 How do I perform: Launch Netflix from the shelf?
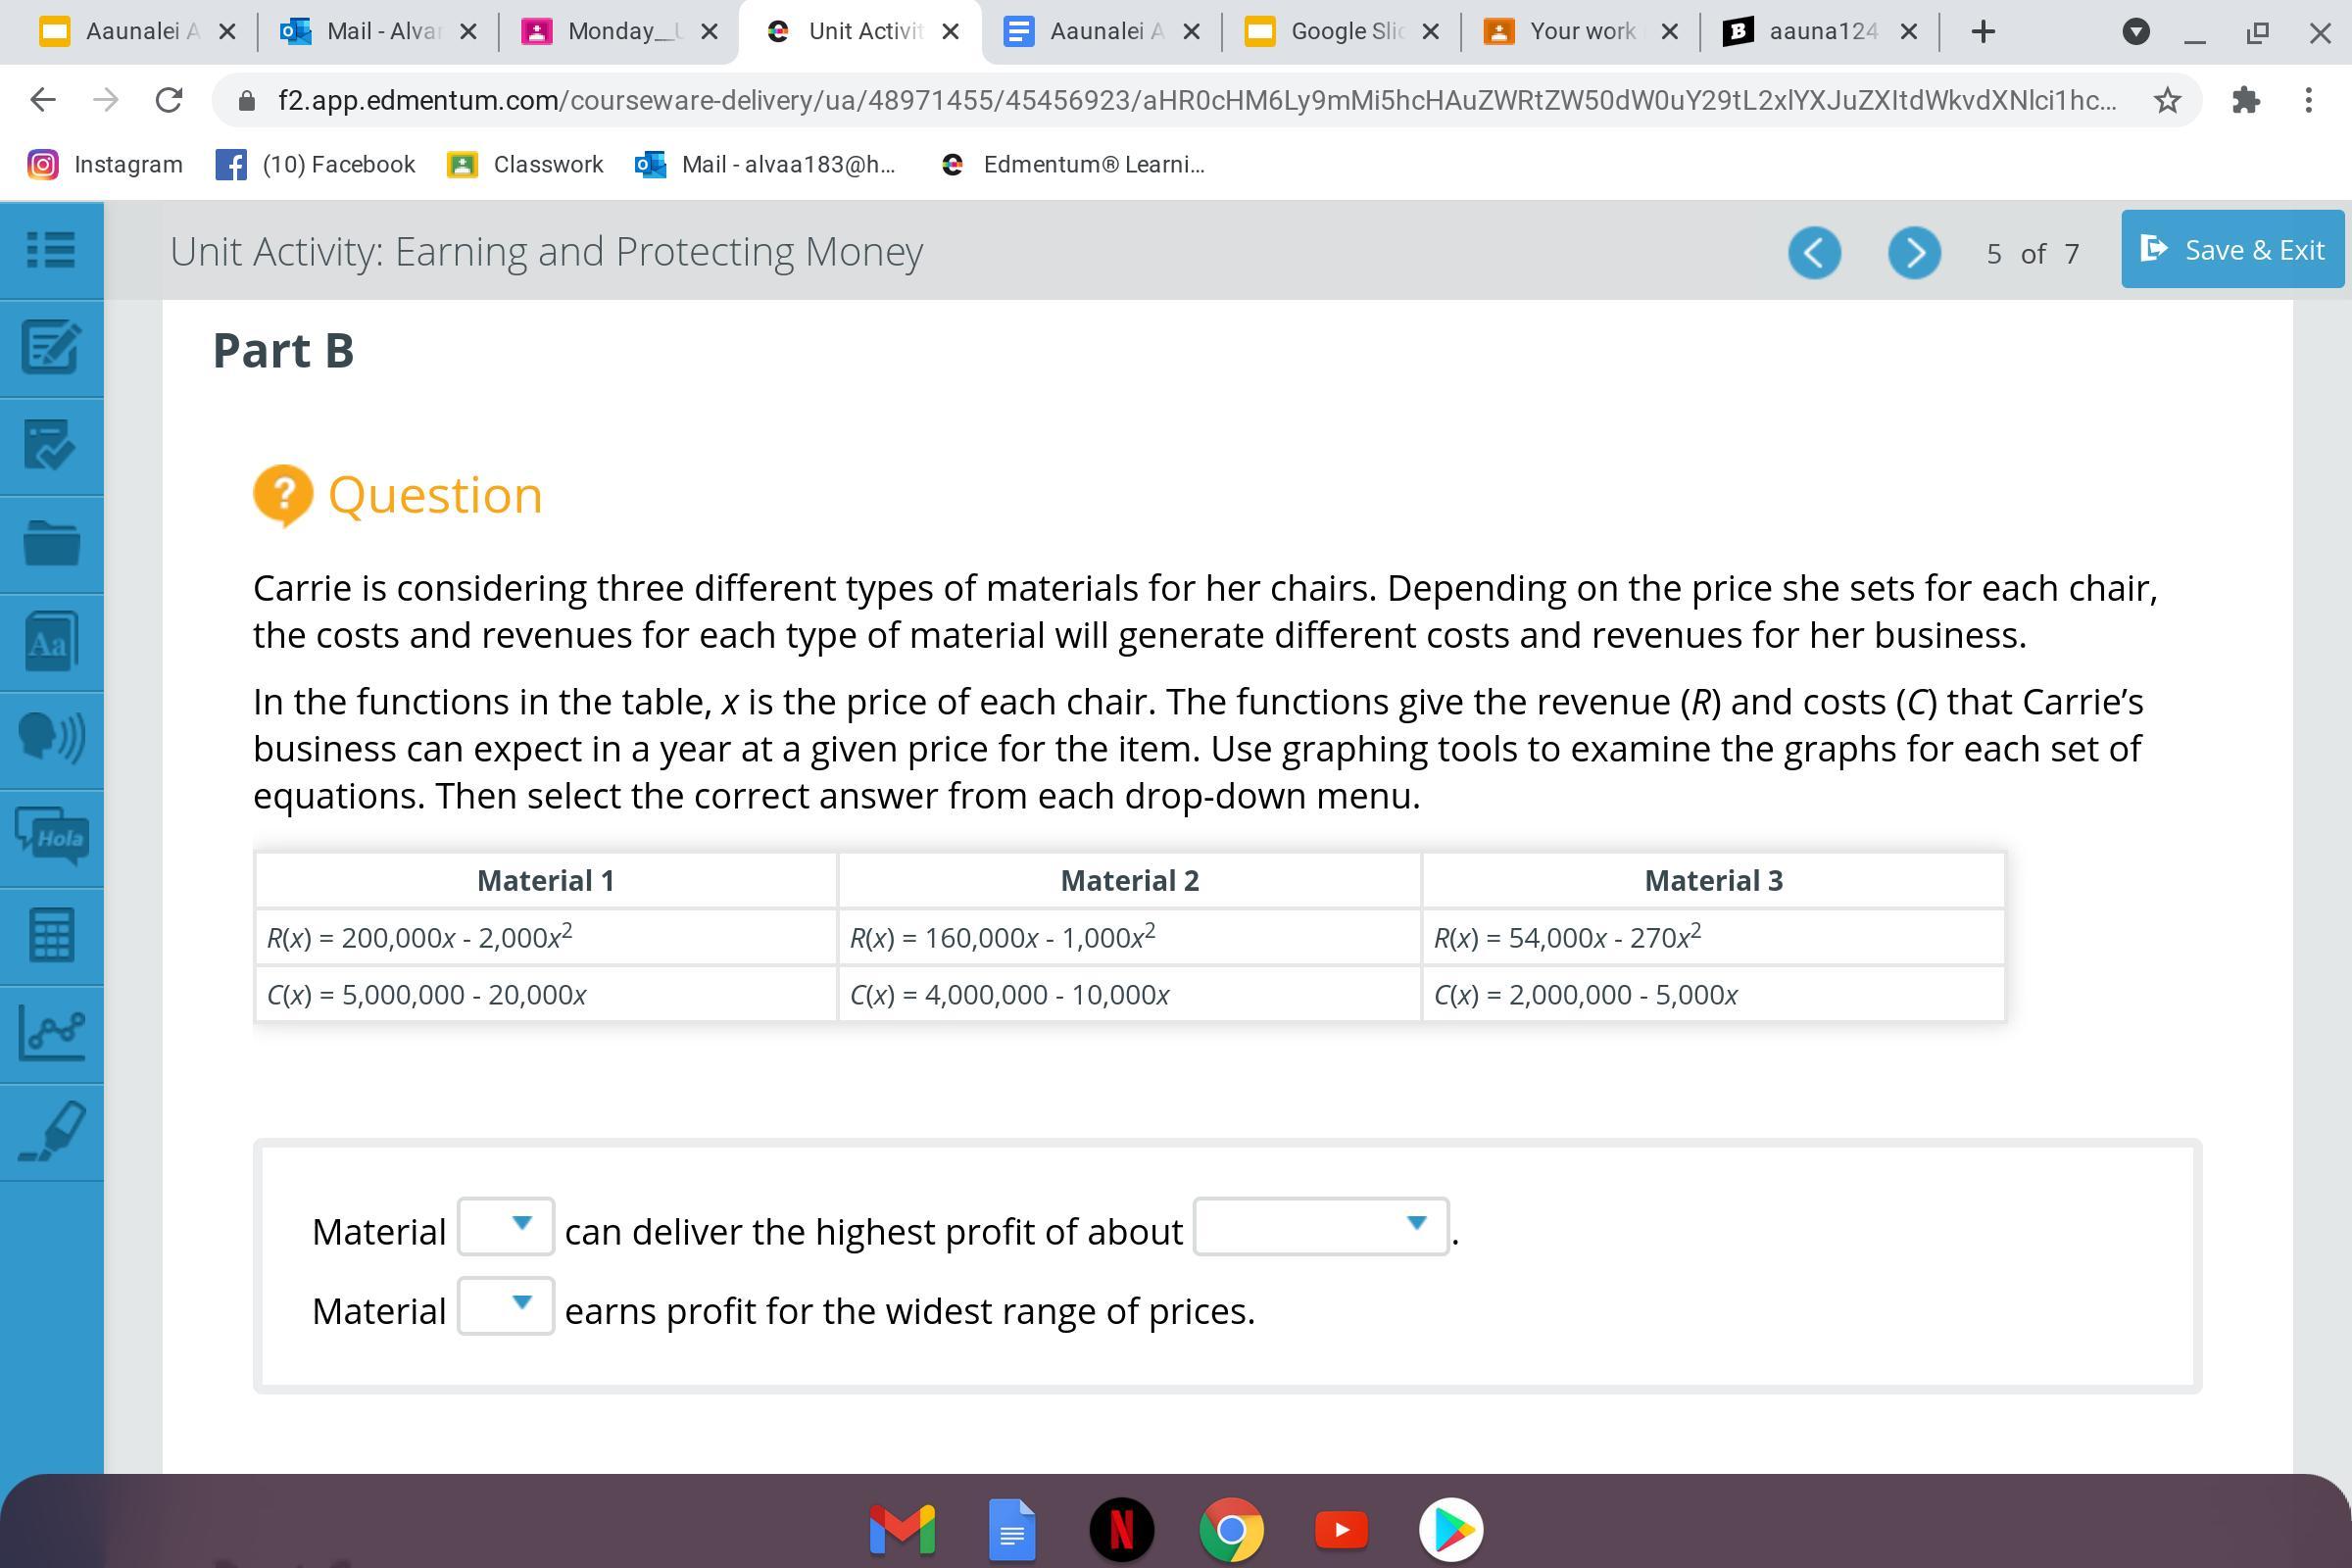(x=1121, y=1529)
